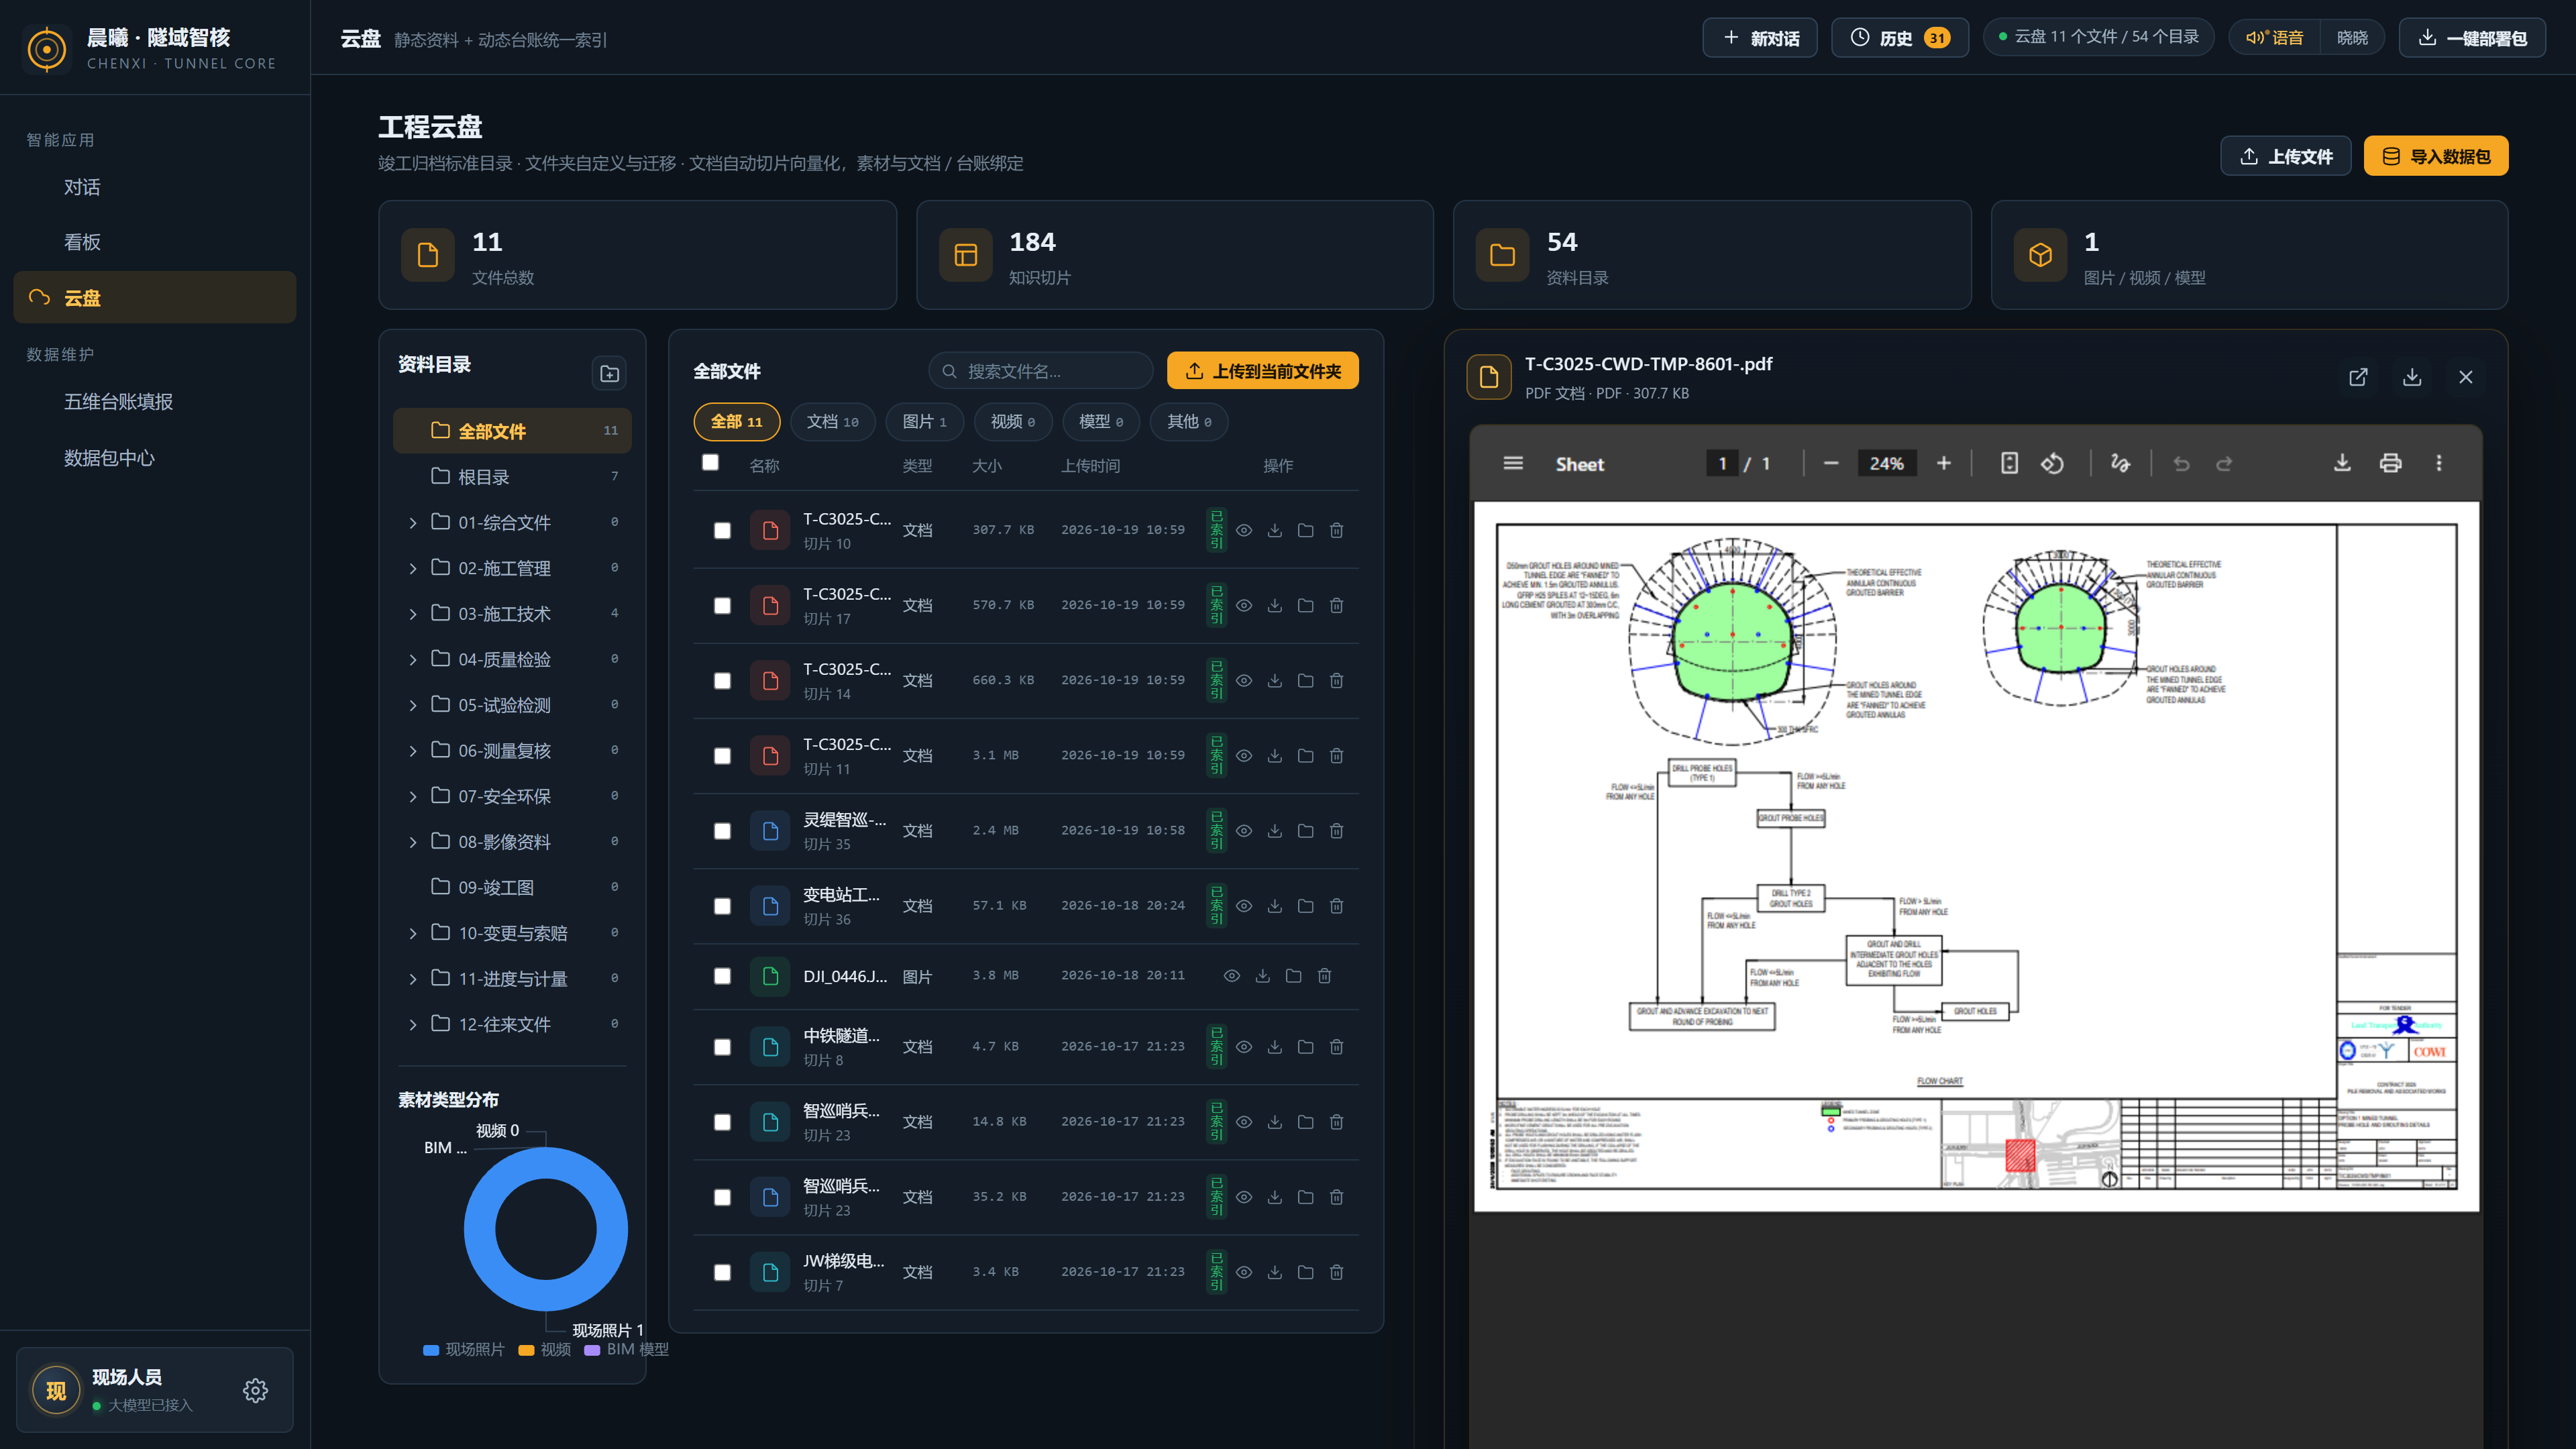Viewport: 2576px width, 1449px height.
Task: Toggle 语音 voice option in top bar
Action: 2275,38
